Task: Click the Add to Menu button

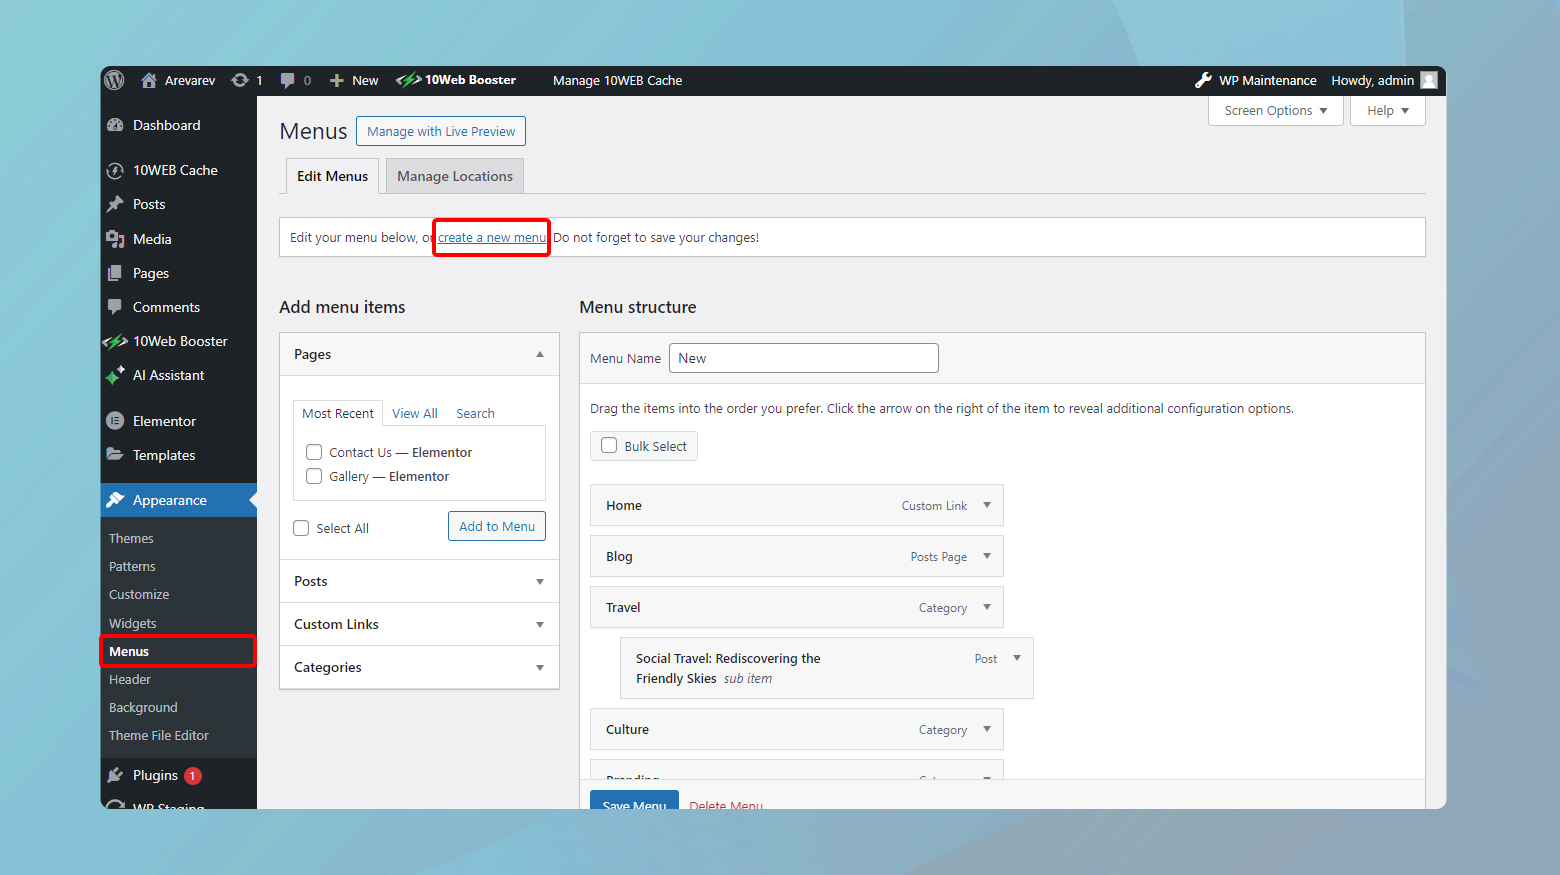Action: click(x=496, y=526)
